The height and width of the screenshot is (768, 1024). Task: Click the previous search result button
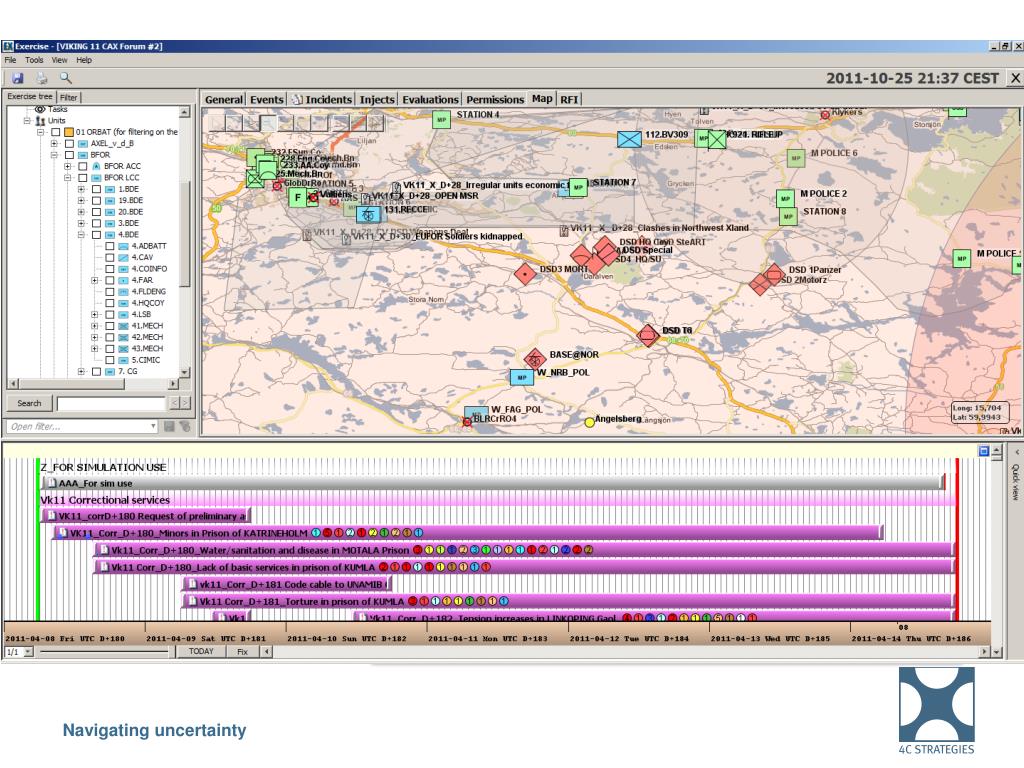click(174, 404)
